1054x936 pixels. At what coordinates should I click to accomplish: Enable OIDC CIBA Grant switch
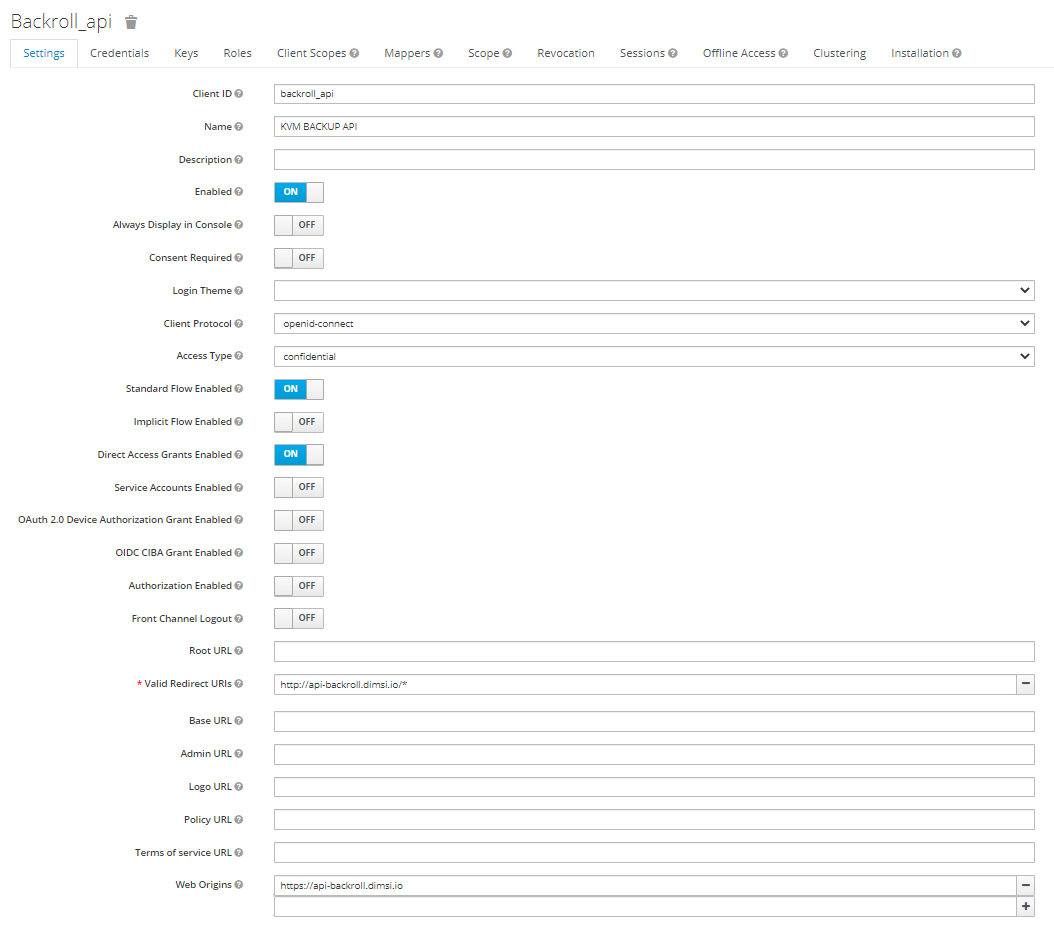tap(298, 553)
